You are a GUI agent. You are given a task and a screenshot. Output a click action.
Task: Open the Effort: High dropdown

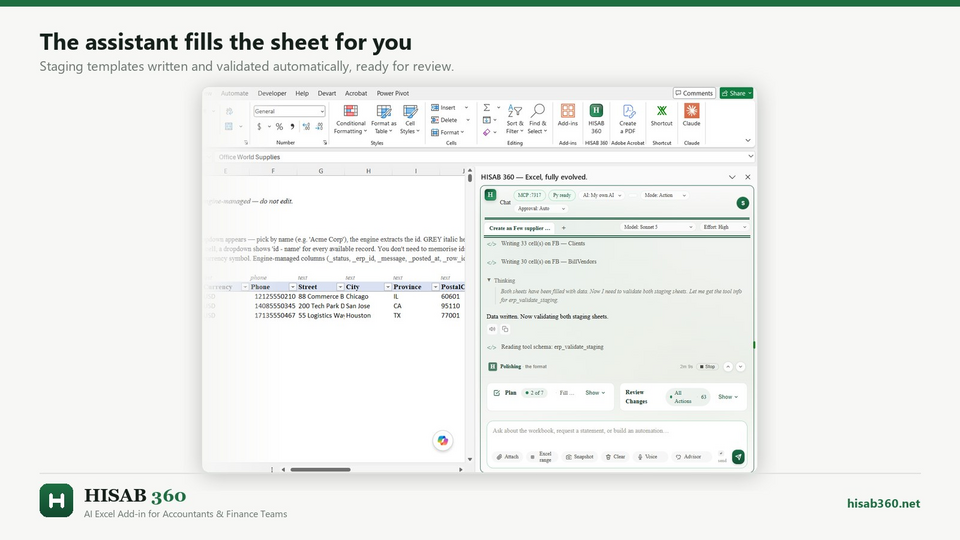tap(724, 227)
